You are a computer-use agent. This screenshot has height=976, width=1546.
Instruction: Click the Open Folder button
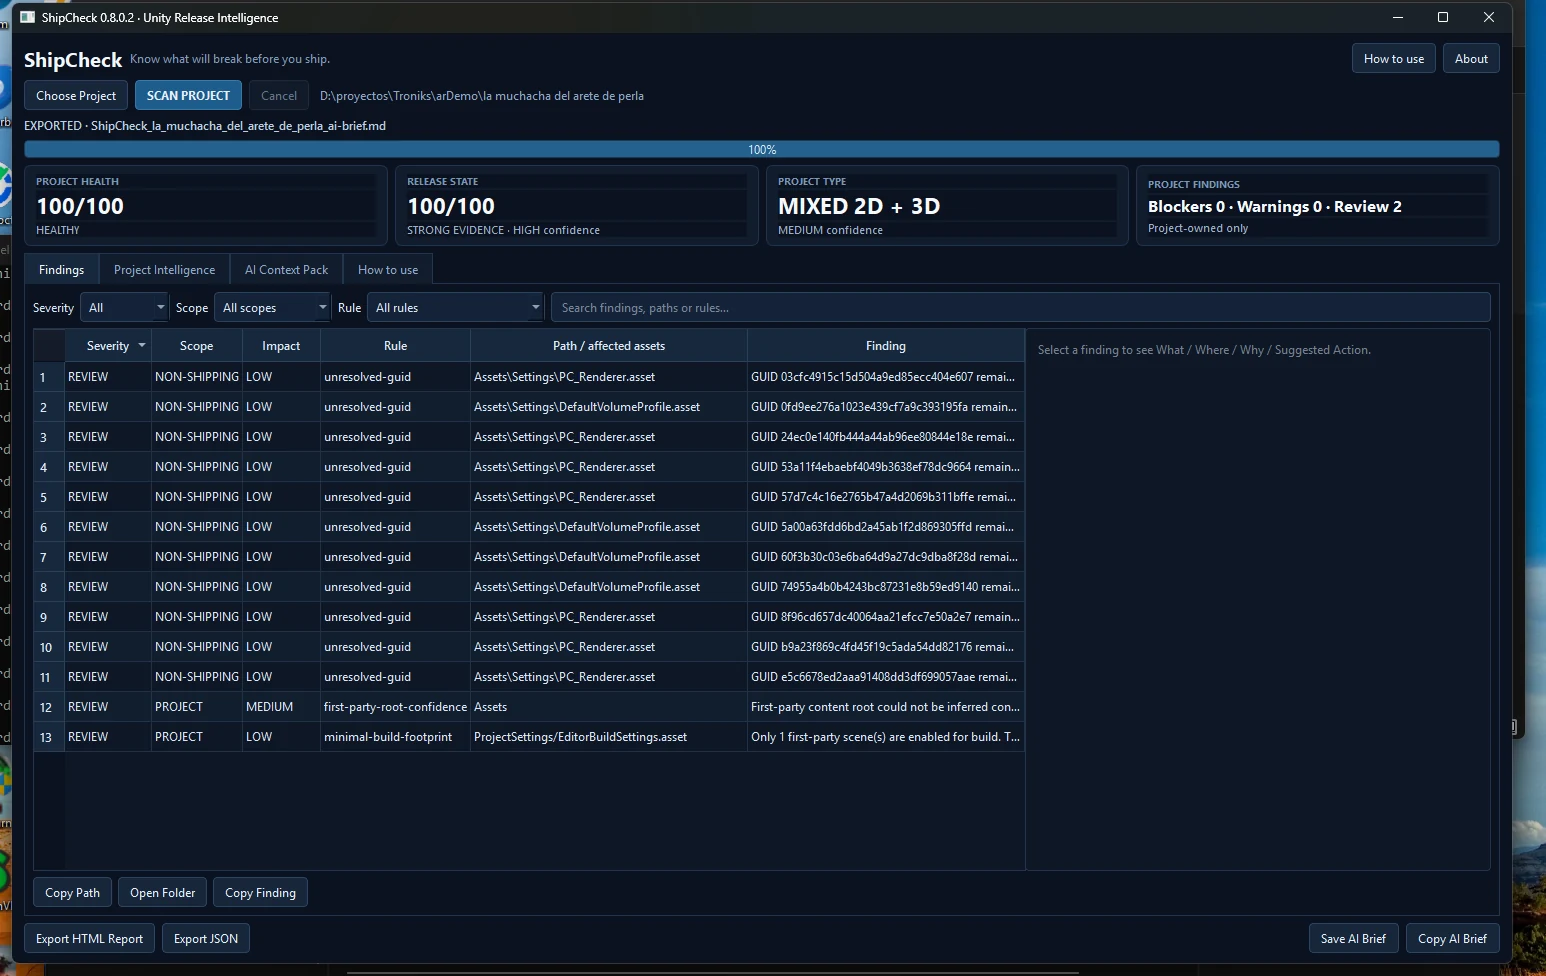(163, 893)
